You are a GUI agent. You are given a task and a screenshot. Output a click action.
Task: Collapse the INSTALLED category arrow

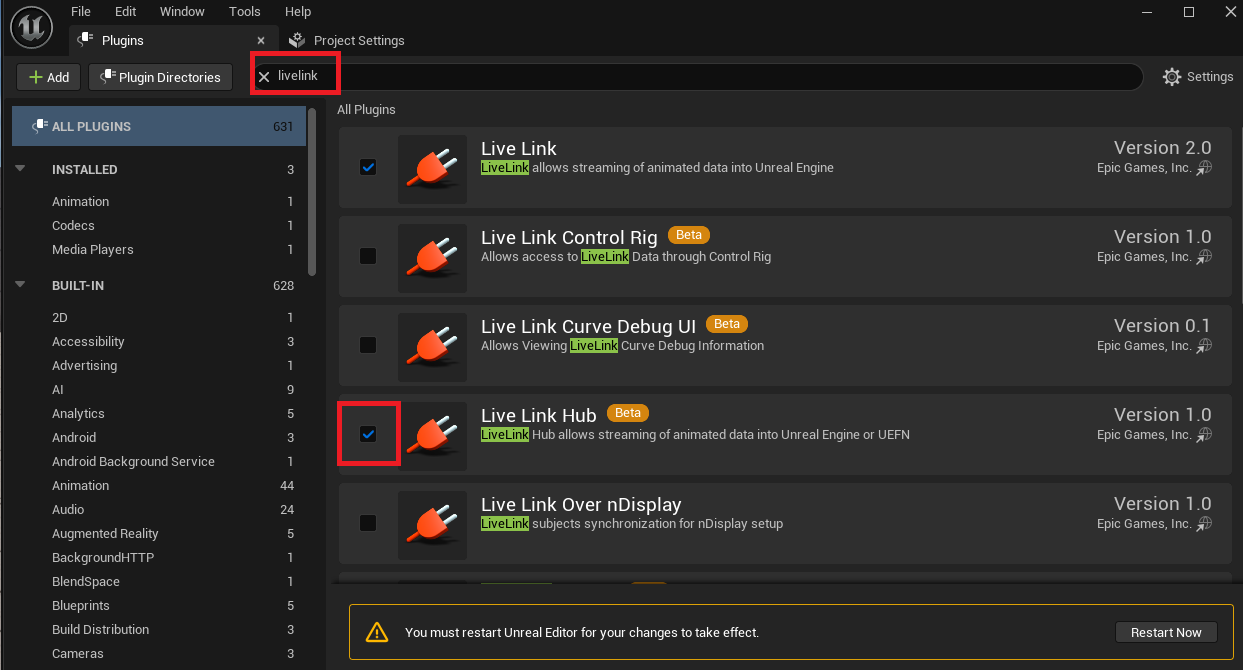[20, 169]
